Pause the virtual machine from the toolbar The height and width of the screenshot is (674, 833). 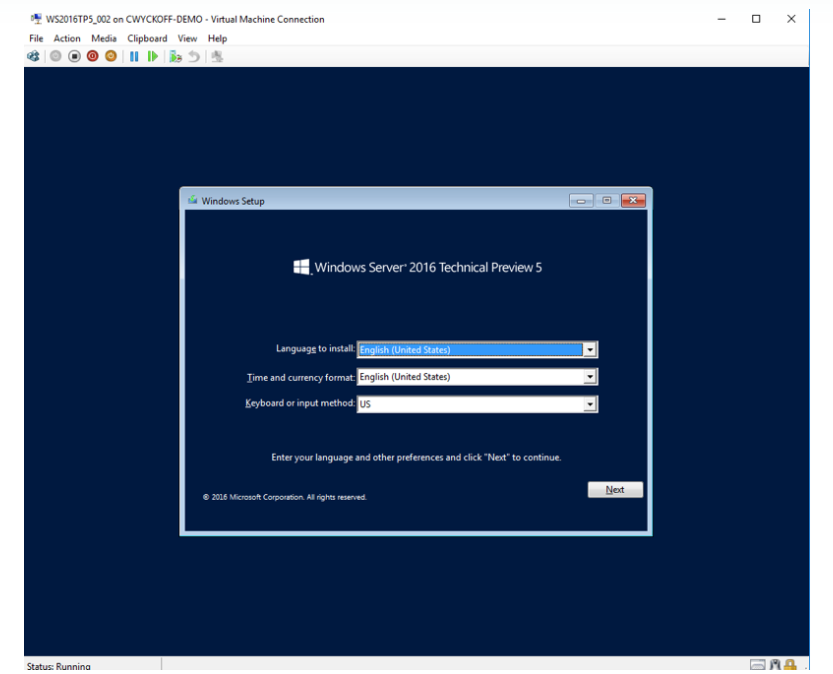(134, 57)
